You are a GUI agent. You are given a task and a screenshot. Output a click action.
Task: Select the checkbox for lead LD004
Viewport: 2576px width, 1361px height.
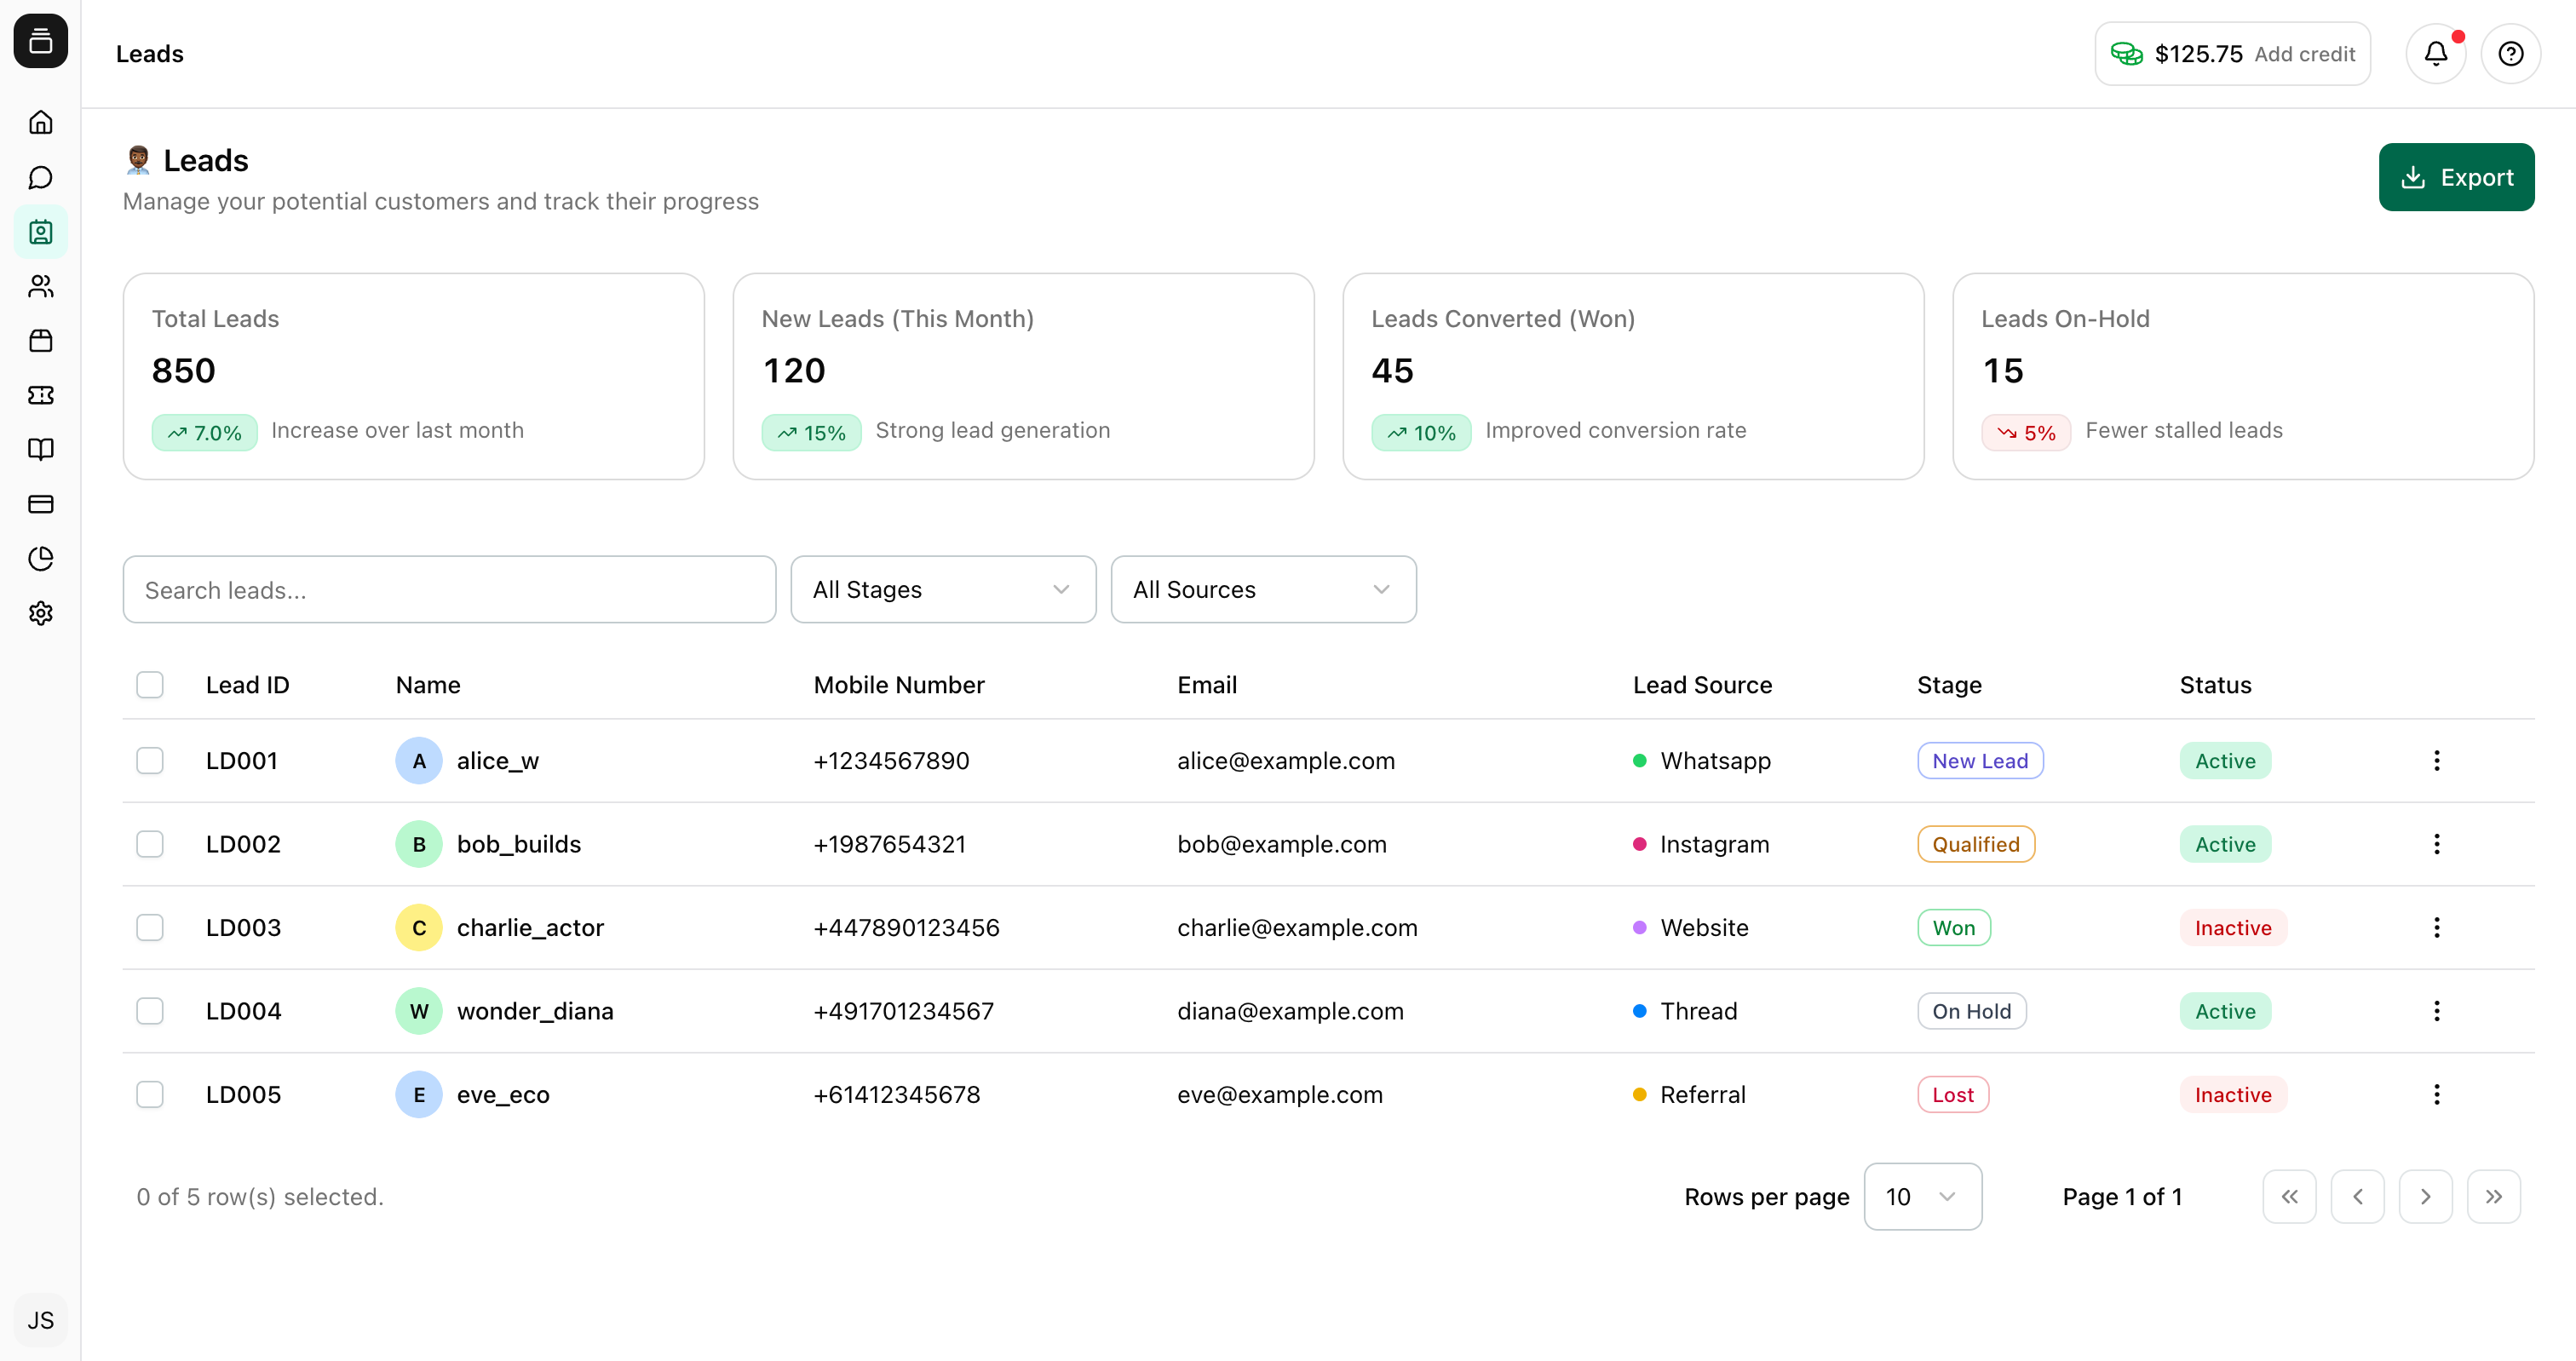click(150, 1011)
